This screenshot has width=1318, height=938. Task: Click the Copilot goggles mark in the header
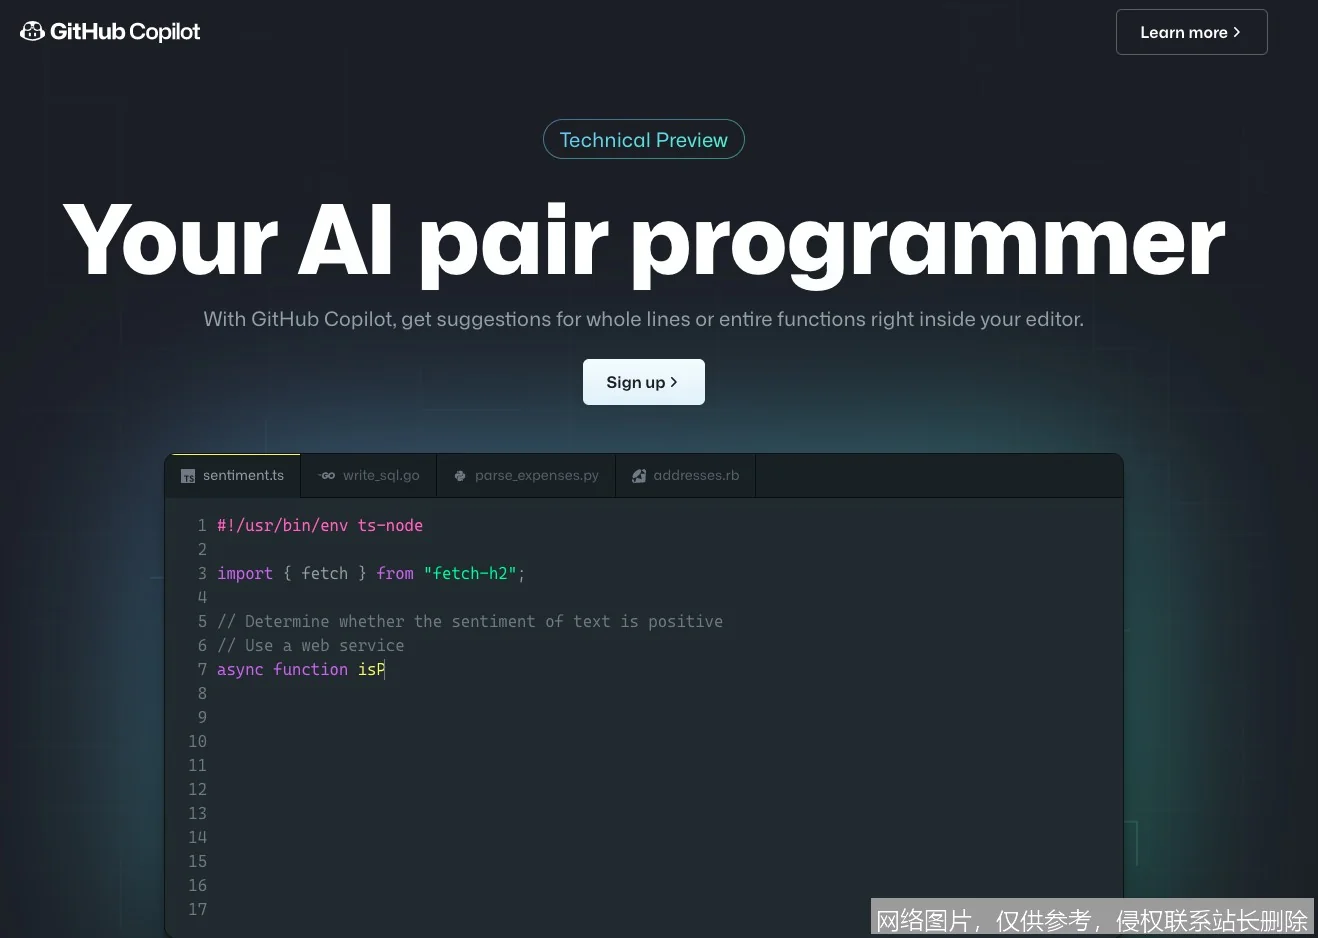(31, 31)
